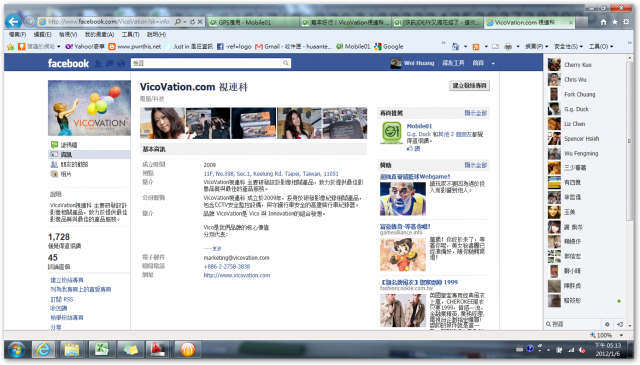Open Facebook messages icon

point(109,63)
